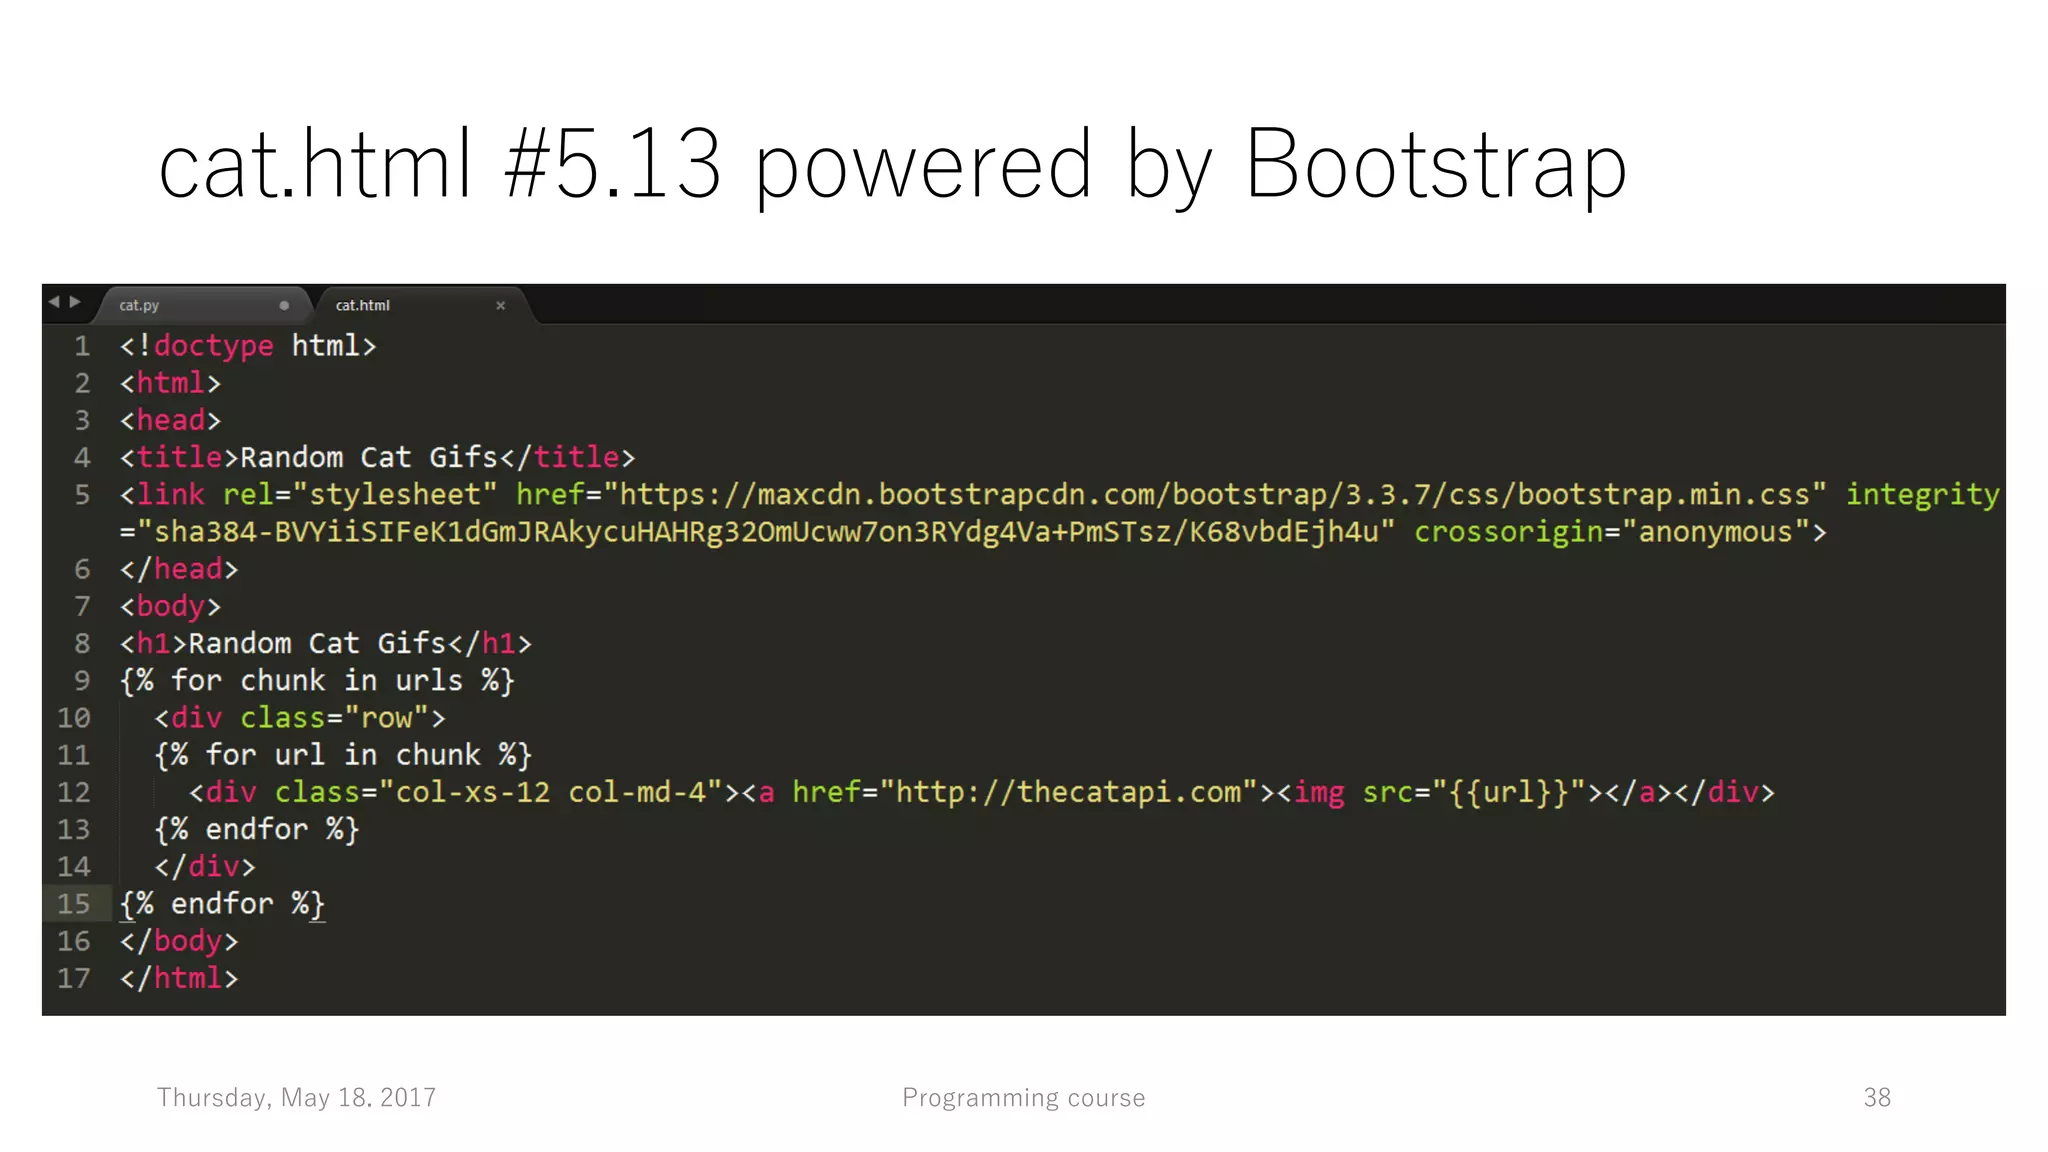Click the crossorigin attribute name

pos(1508,532)
